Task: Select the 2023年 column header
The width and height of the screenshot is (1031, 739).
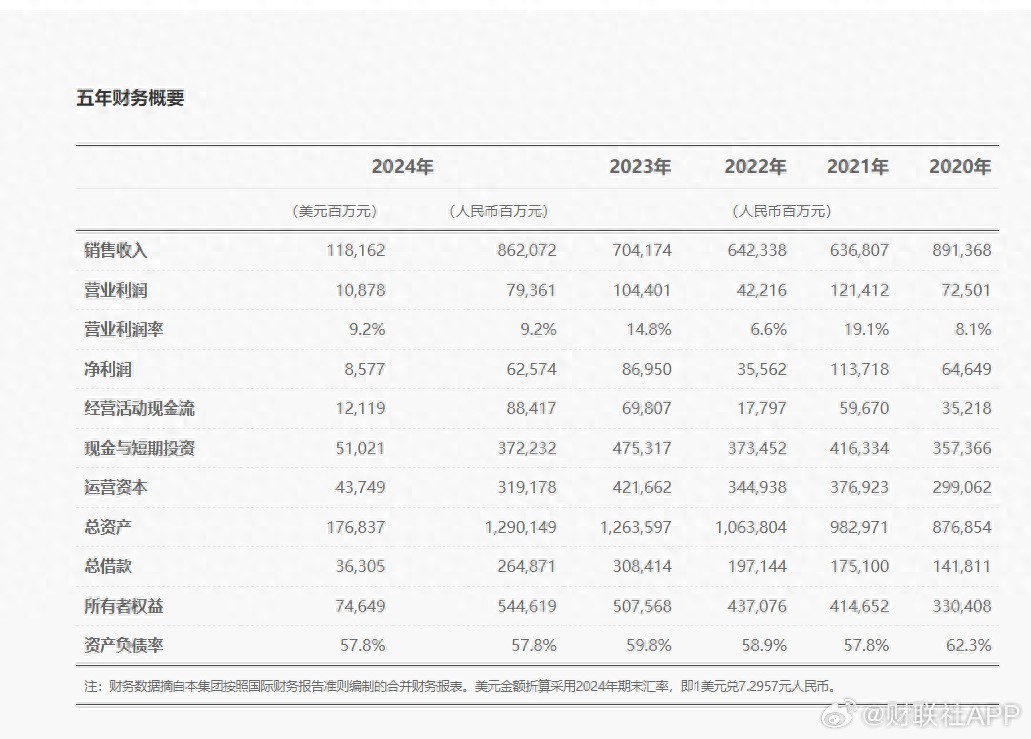Action: (x=640, y=167)
